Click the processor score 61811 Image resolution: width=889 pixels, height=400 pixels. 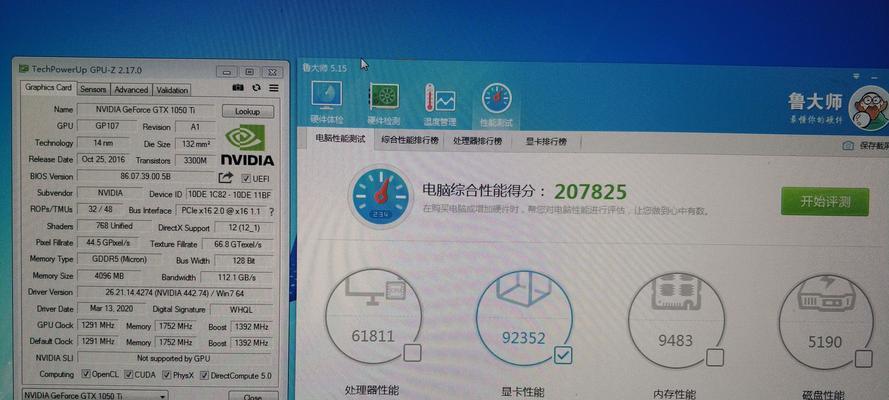tap(372, 336)
